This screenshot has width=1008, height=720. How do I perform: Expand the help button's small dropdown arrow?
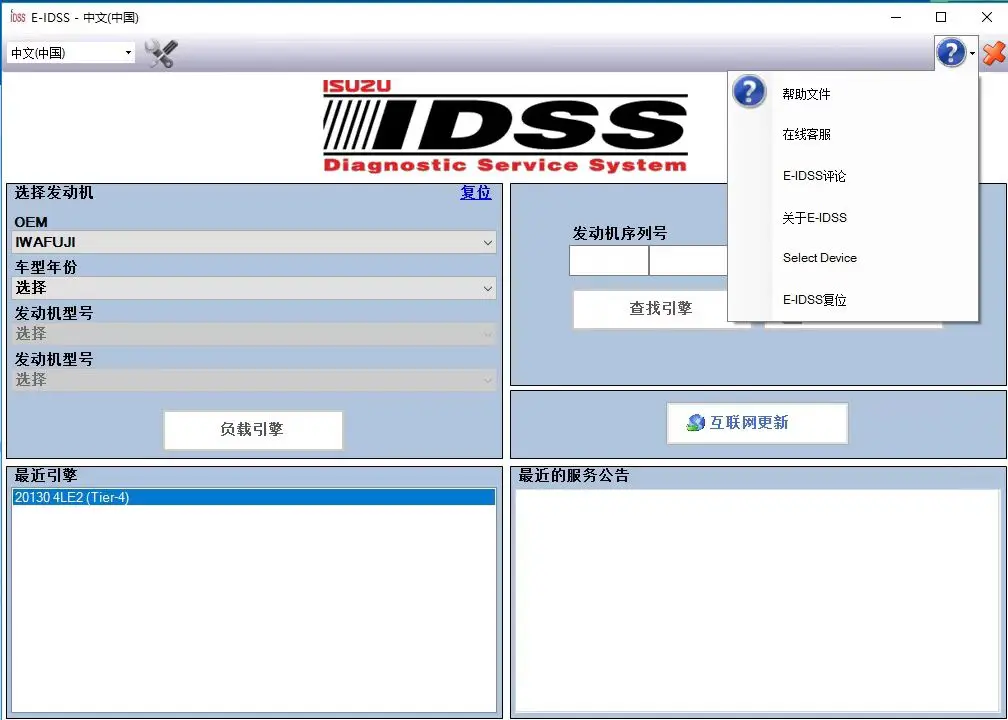point(973,53)
